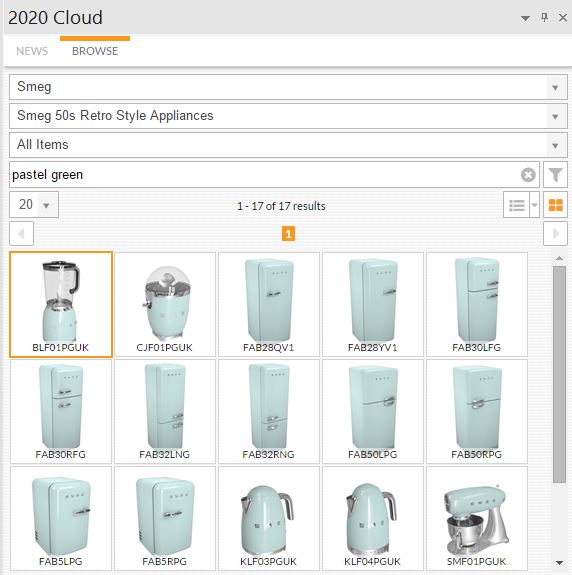Screen dimensions: 572x575
Task: Close the 2020 Cloud panel
Action: (x=563, y=17)
